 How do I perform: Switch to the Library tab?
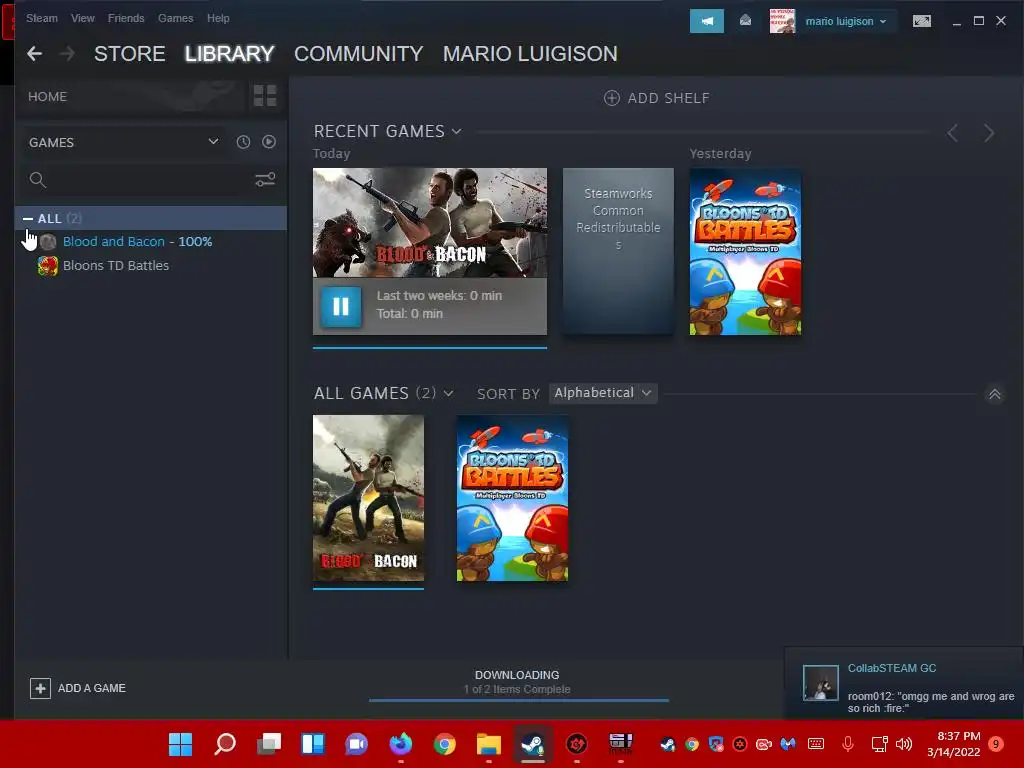(x=229, y=54)
